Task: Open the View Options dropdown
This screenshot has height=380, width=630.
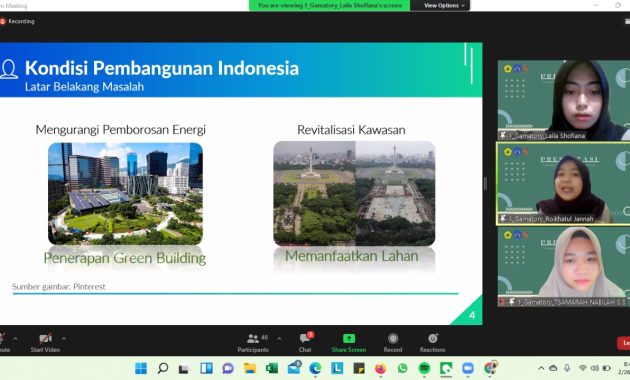Action: coord(444,6)
